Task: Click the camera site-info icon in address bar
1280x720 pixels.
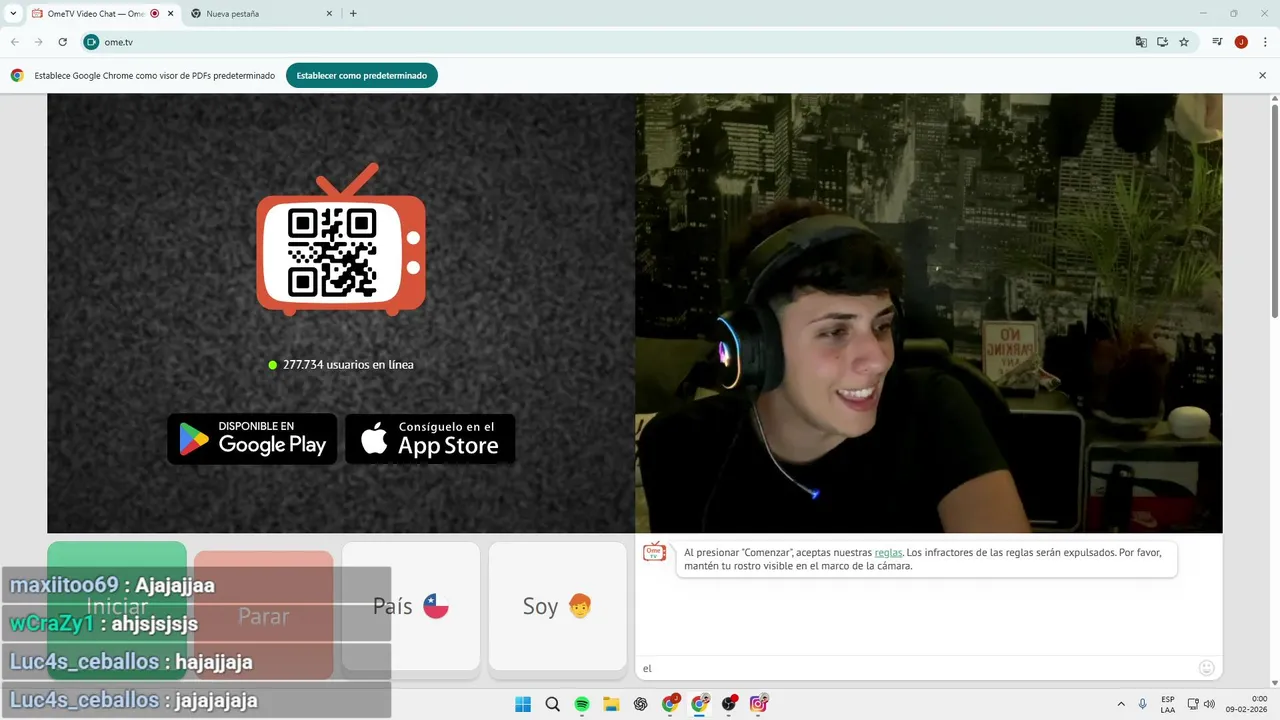Action: (x=92, y=42)
